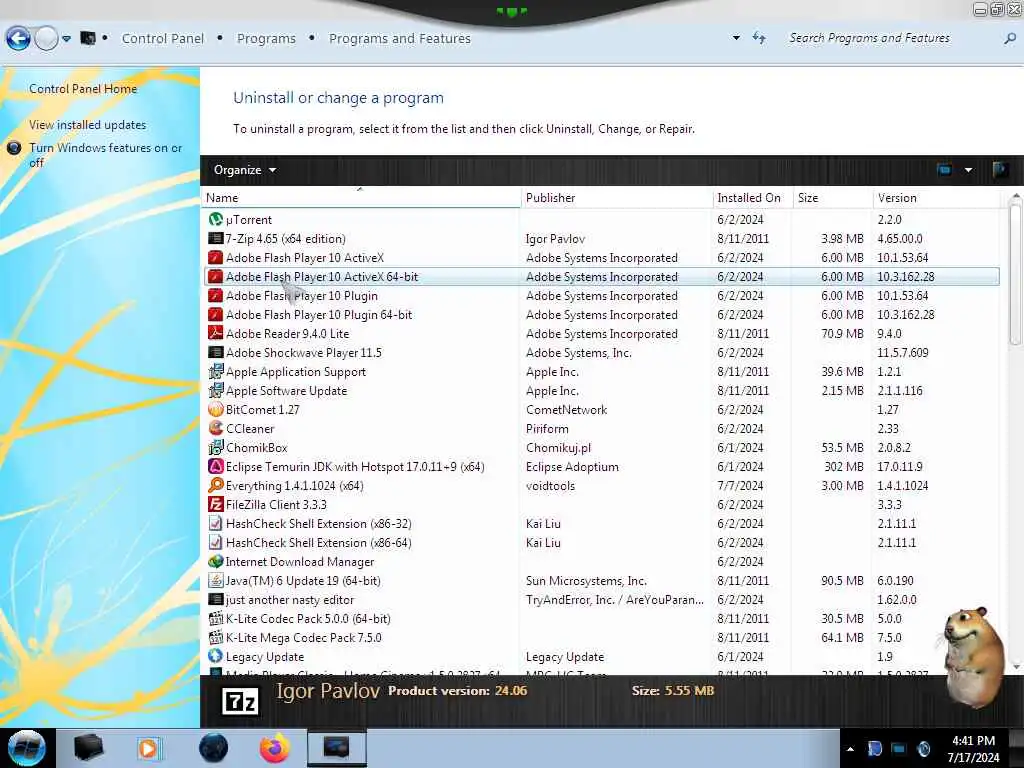Click the Apple Software Update icon
This screenshot has height=768, width=1024.
(216, 391)
